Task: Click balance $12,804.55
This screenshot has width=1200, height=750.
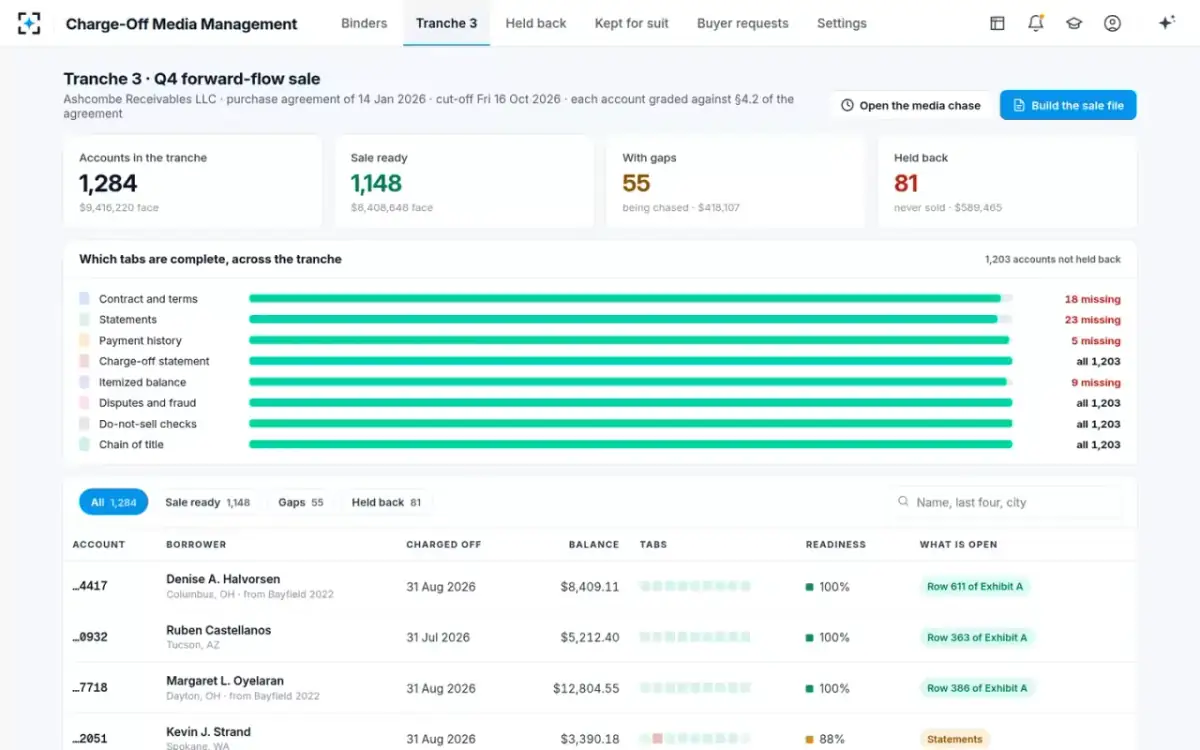Action: [x=586, y=688]
